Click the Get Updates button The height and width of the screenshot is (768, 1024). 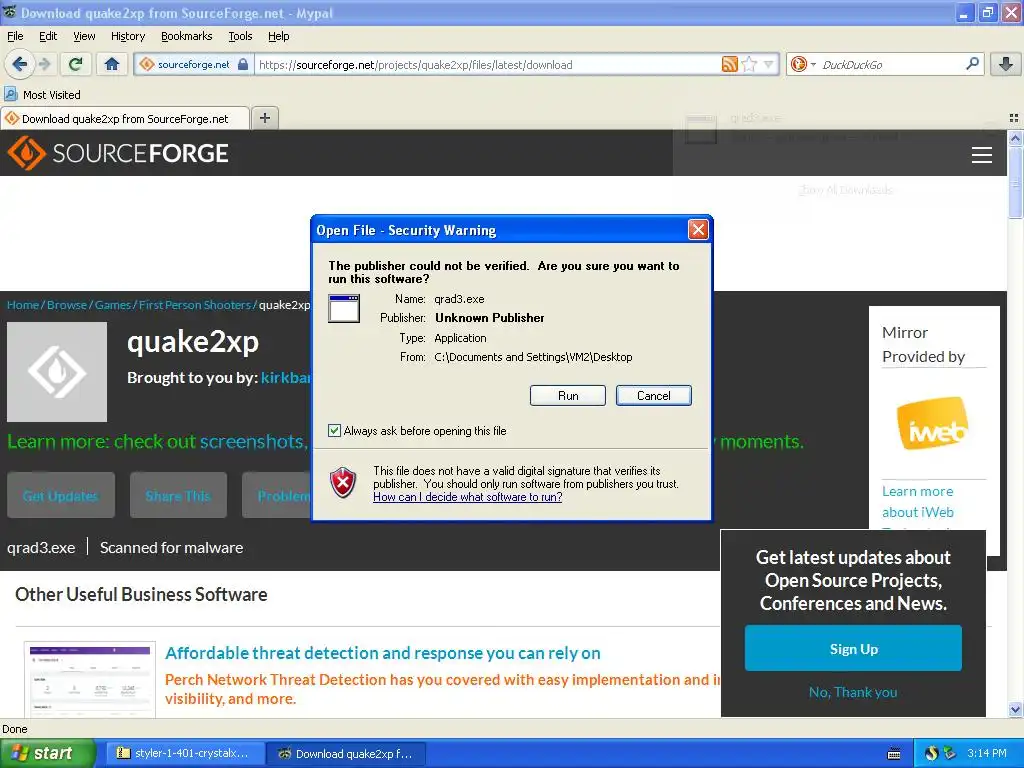(61, 496)
